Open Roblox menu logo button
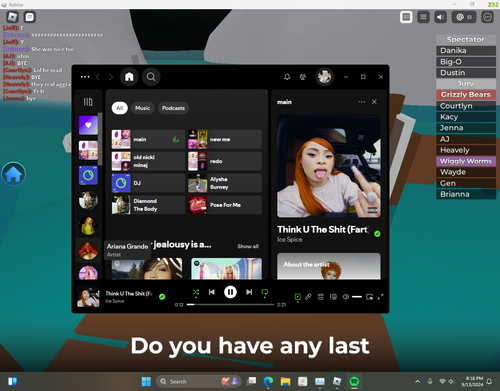This screenshot has width=500, height=391. click(x=12, y=17)
